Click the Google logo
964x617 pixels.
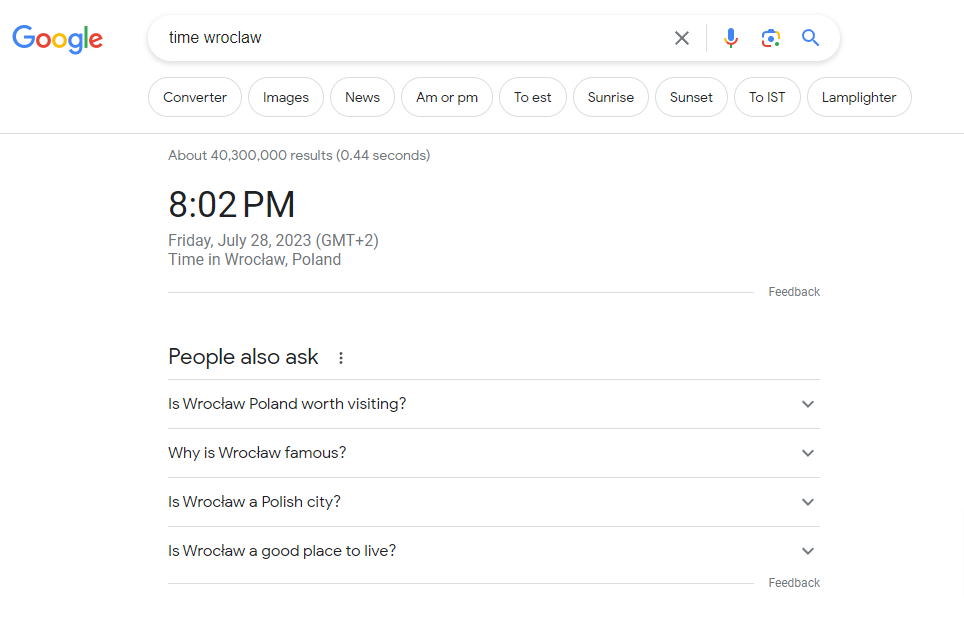click(x=57, y=38)
